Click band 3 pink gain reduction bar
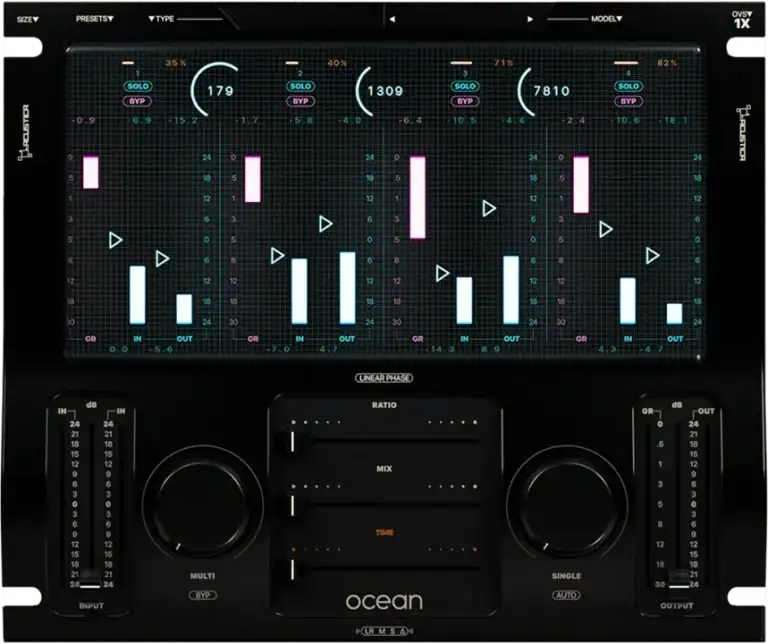 click(x=418, y=197)
